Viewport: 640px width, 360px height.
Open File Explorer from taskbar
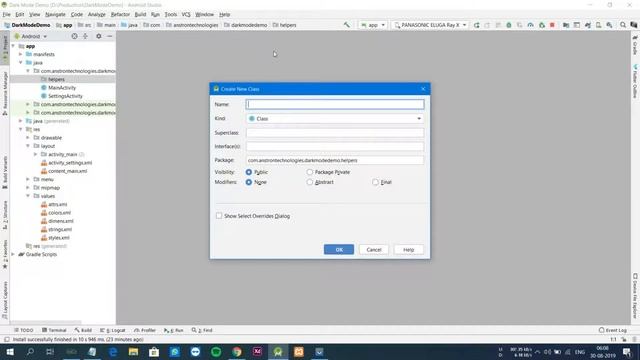tap(133, 352)
